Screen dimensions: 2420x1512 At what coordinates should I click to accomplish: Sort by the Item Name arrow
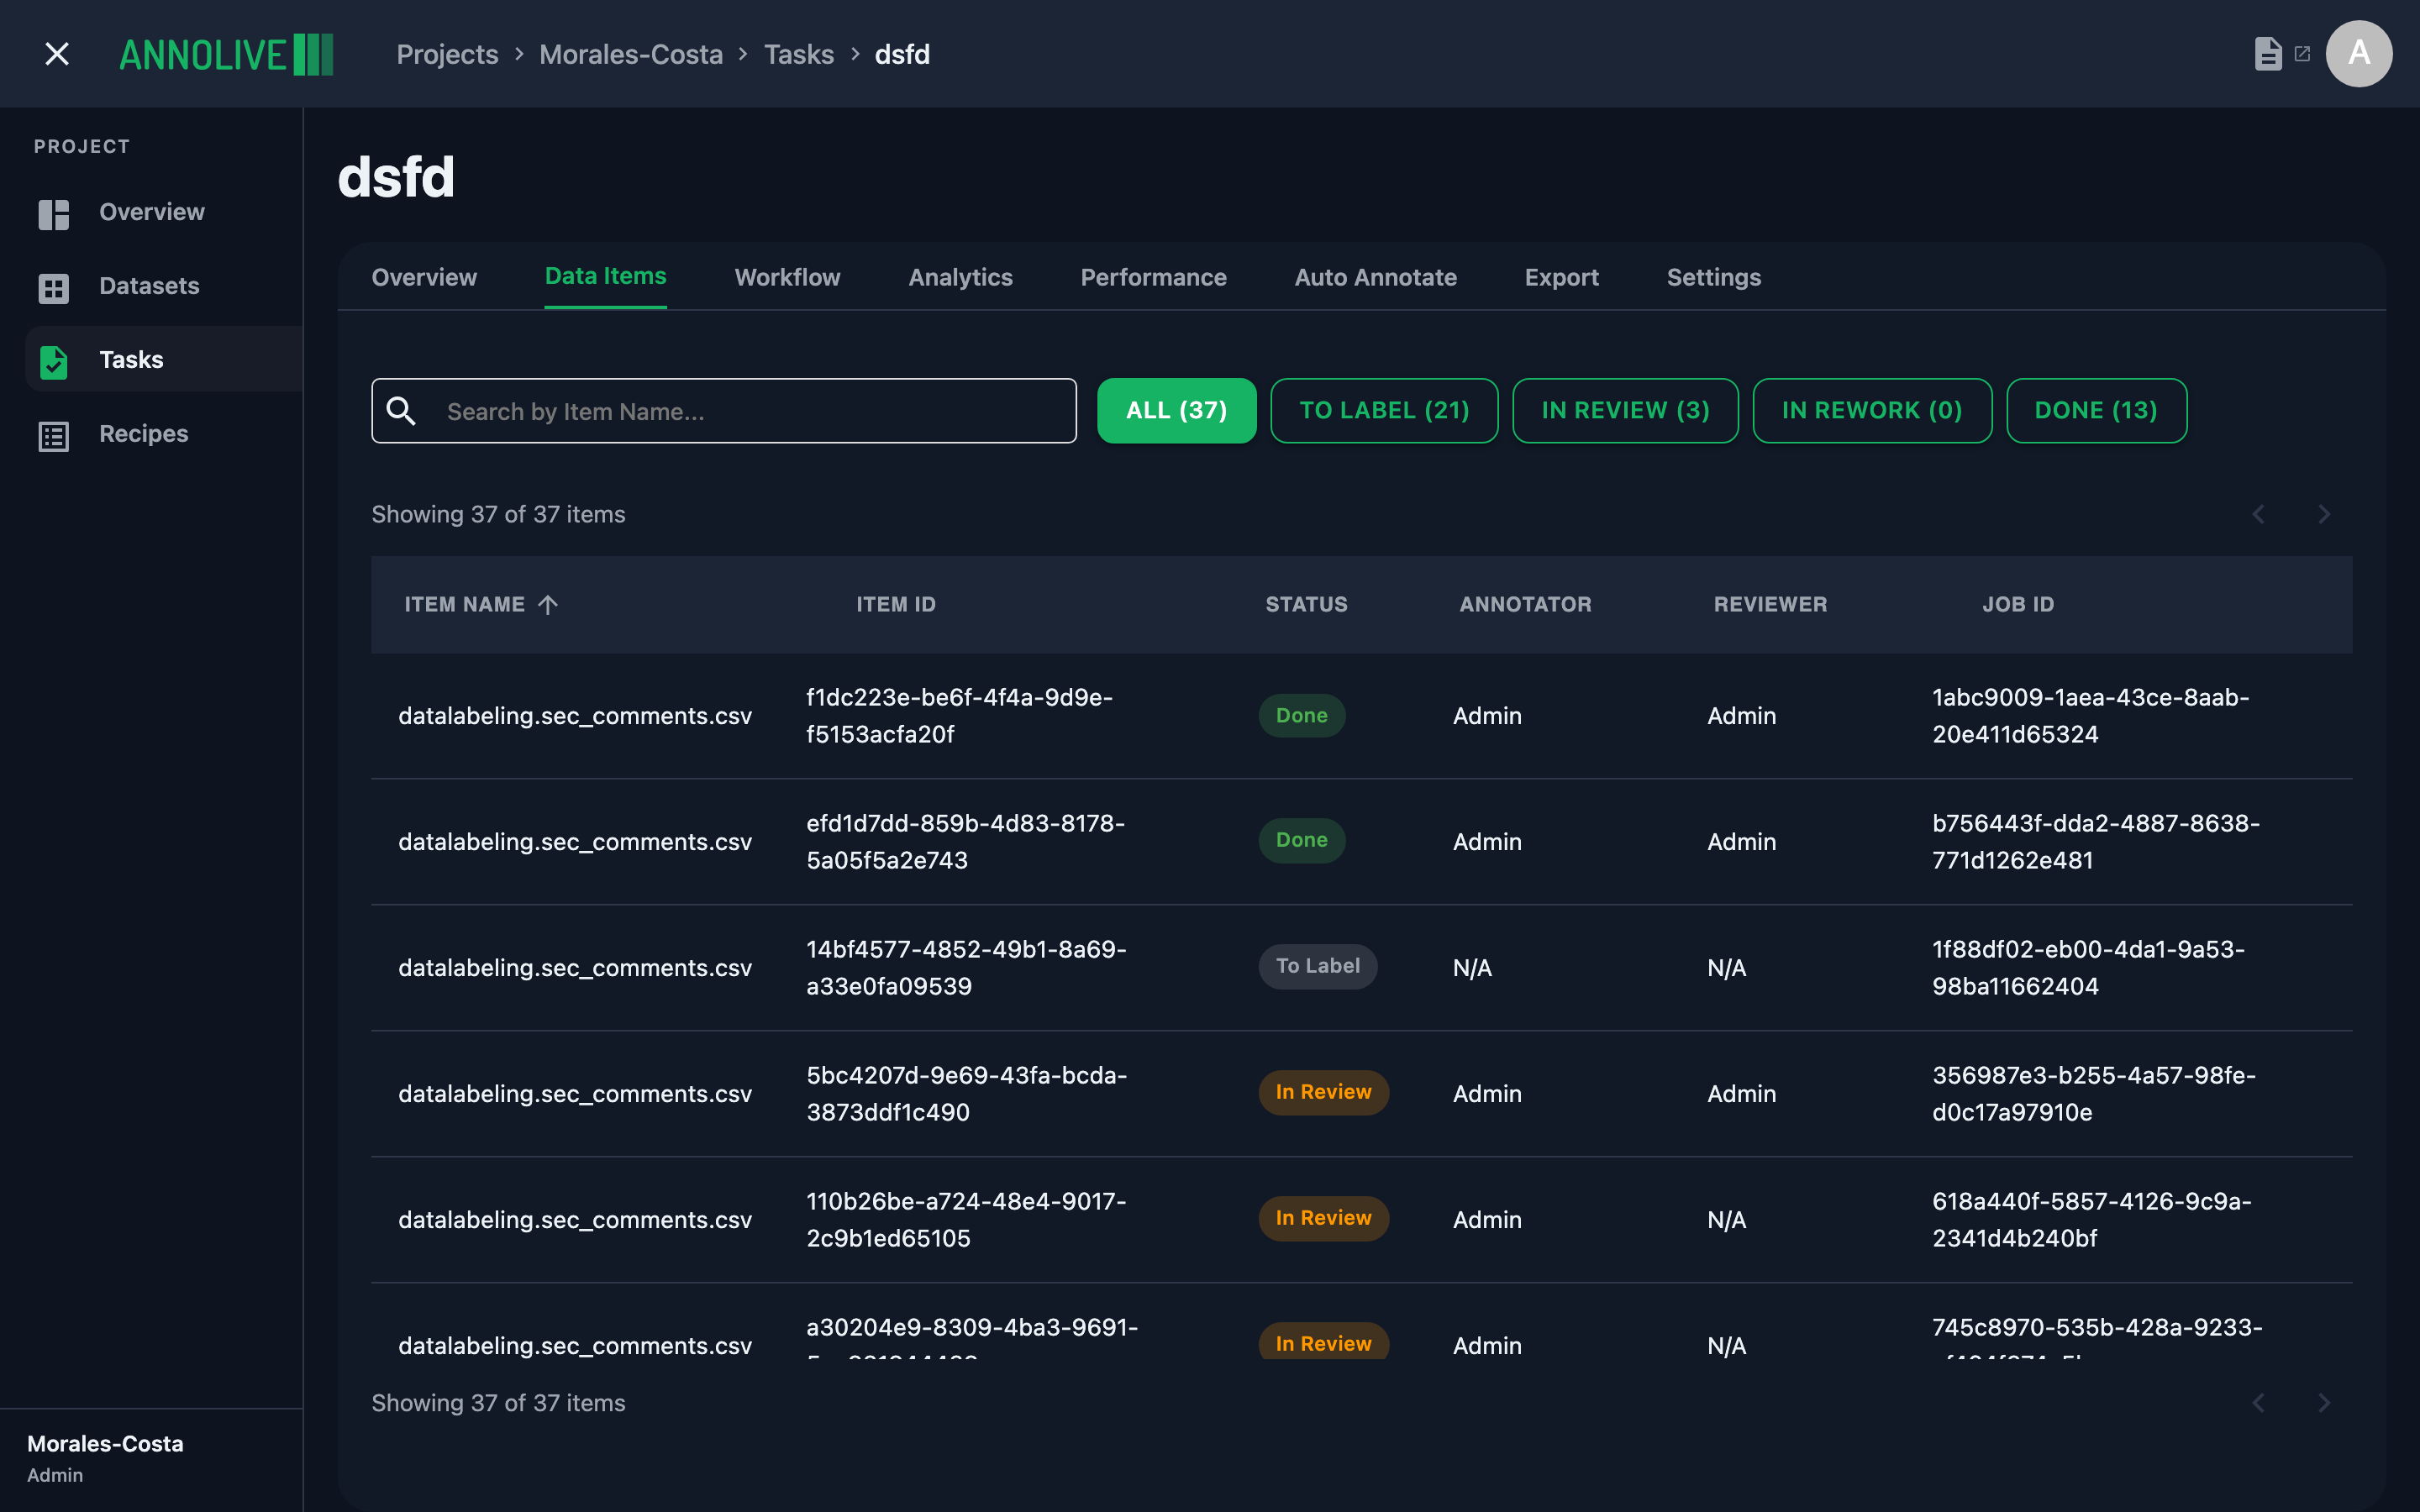548,604
